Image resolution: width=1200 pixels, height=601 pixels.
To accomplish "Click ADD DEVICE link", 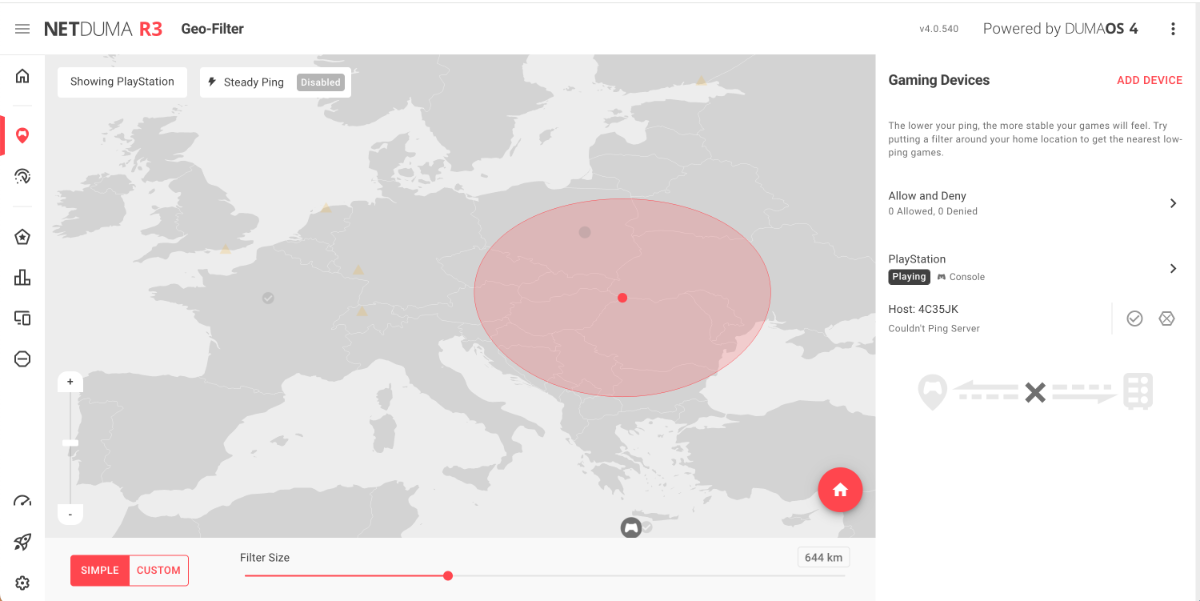I will 1149,80.
